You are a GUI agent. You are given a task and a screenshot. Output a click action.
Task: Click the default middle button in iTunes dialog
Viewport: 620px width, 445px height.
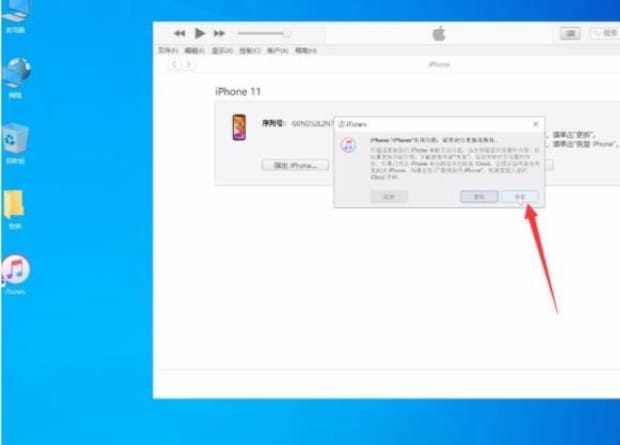479,197
